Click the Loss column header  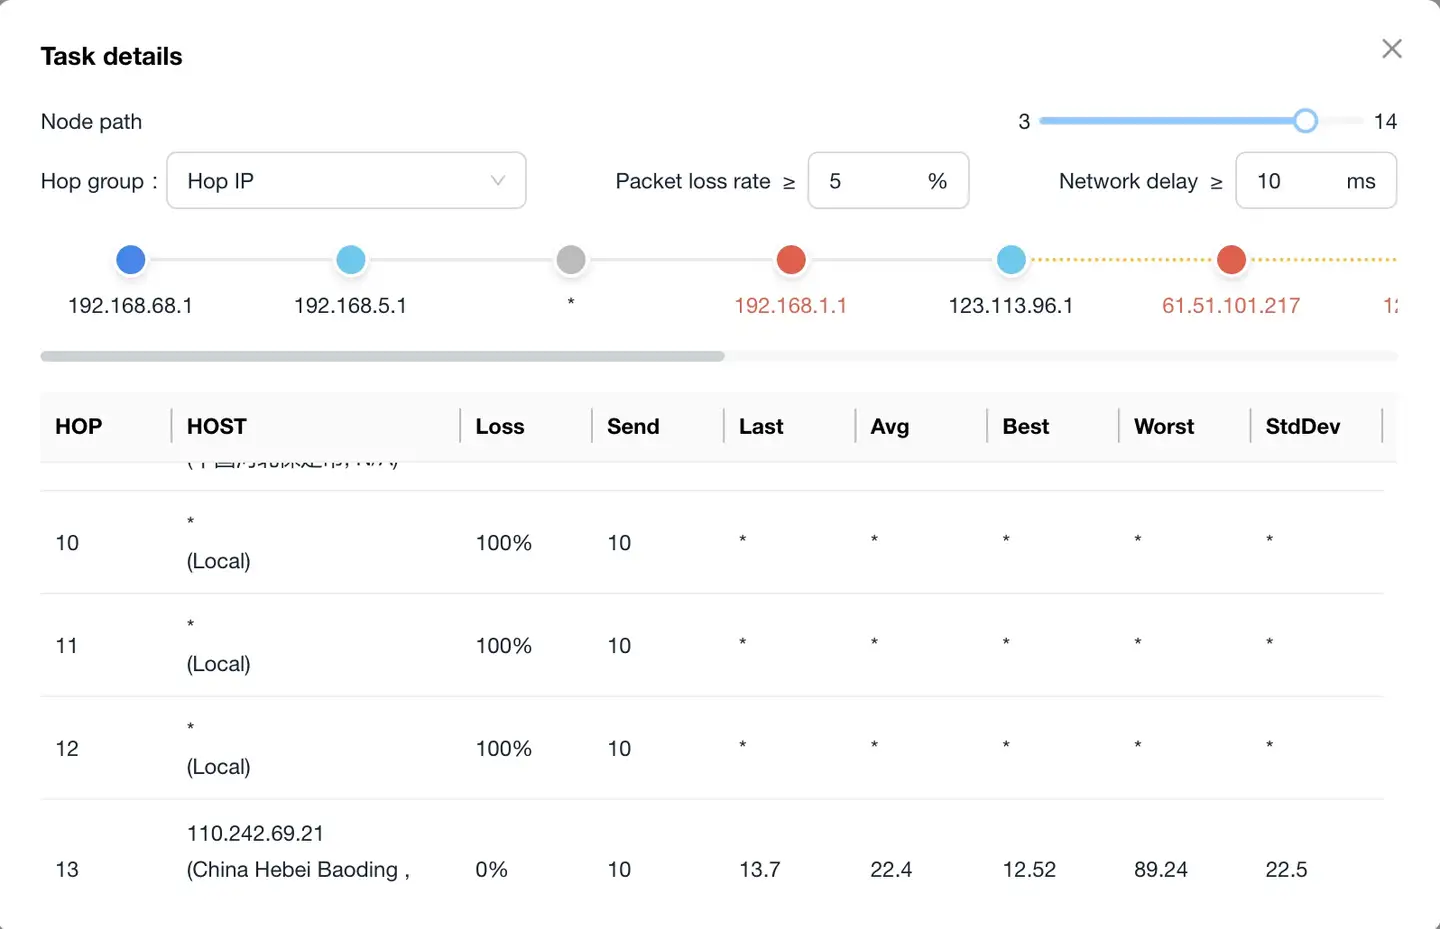(500, 427)
